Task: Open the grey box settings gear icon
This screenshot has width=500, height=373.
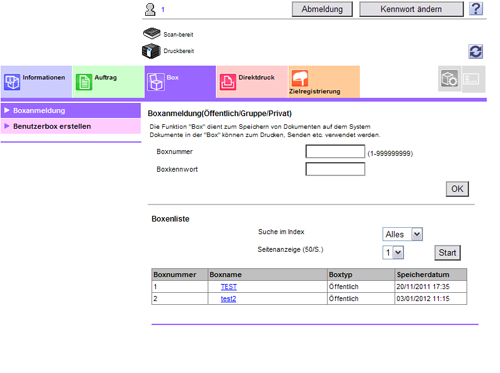Action: (449, 79)
